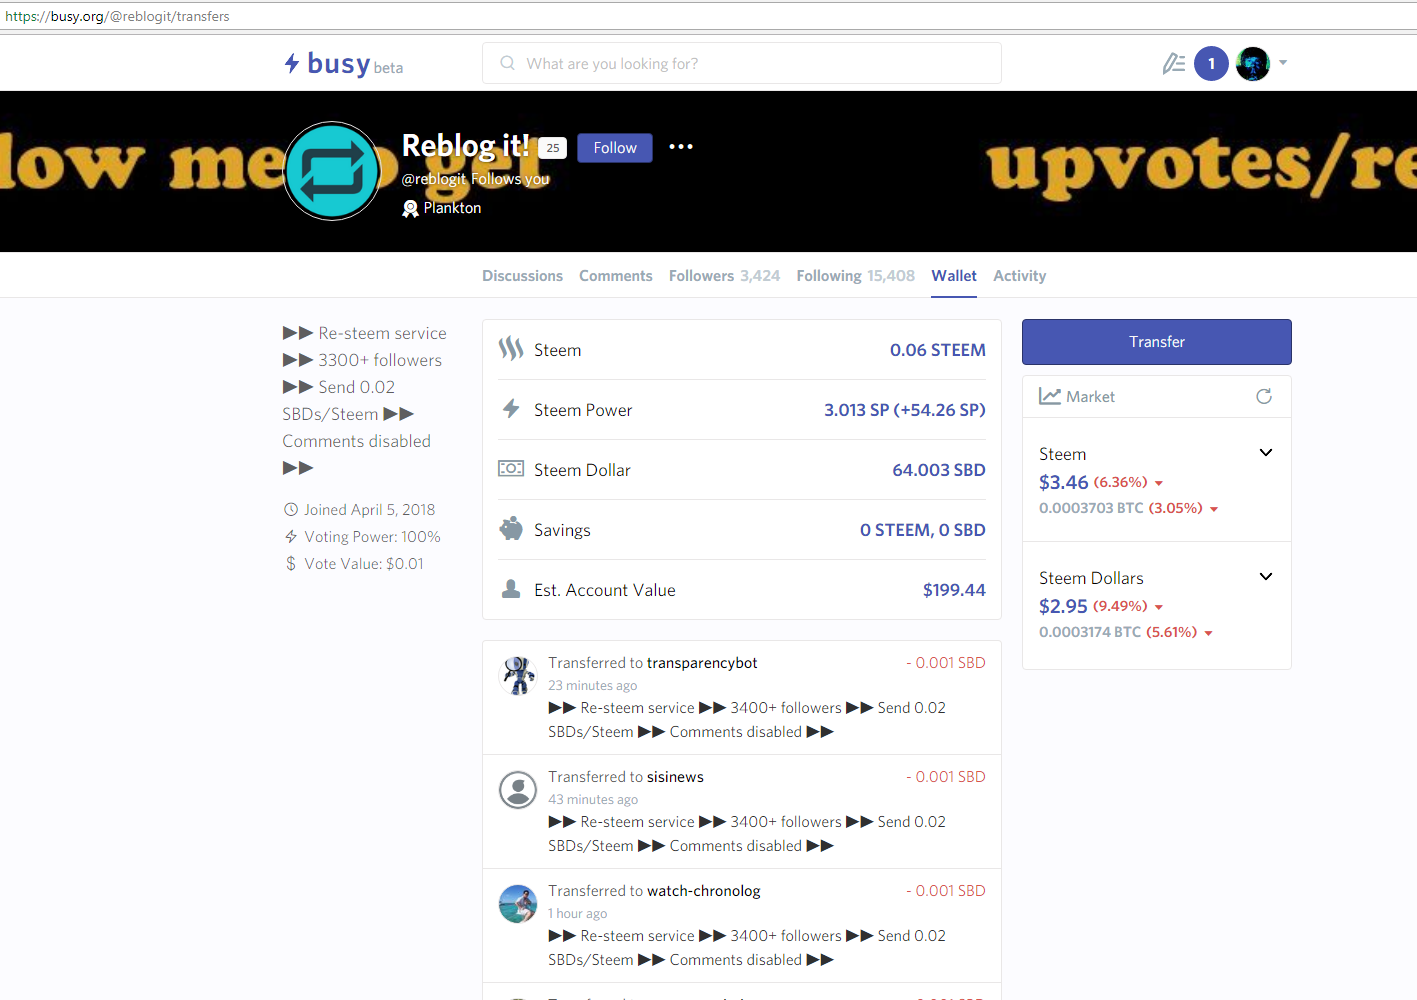This screenshot has width=1417, height=1000.
Task: Click the $199.44 account value
Action: click(x=954, y=590)
